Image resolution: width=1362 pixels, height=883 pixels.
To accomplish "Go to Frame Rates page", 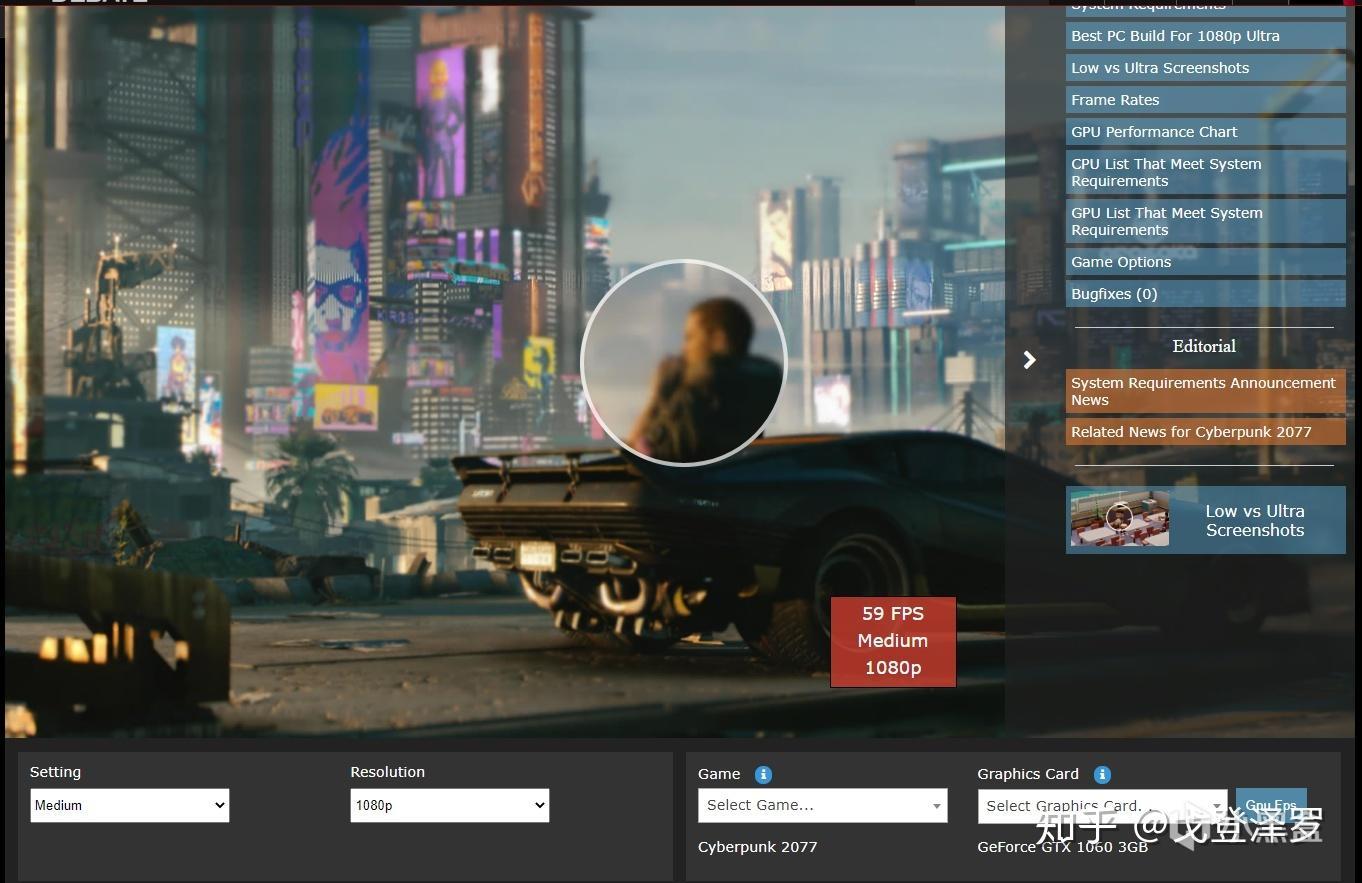I will click(1205, 100).
